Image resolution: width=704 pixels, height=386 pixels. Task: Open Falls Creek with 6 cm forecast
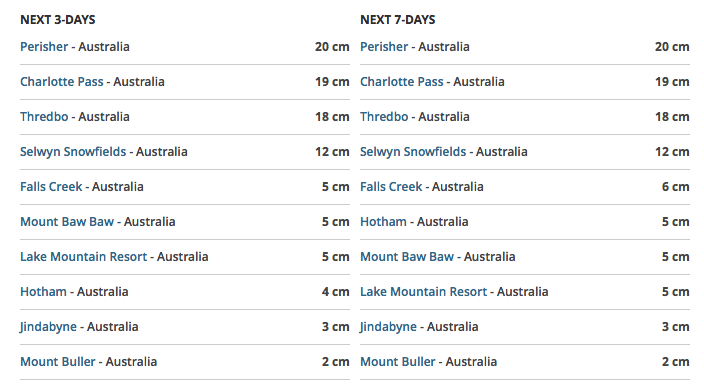click(x=391, y=187)
